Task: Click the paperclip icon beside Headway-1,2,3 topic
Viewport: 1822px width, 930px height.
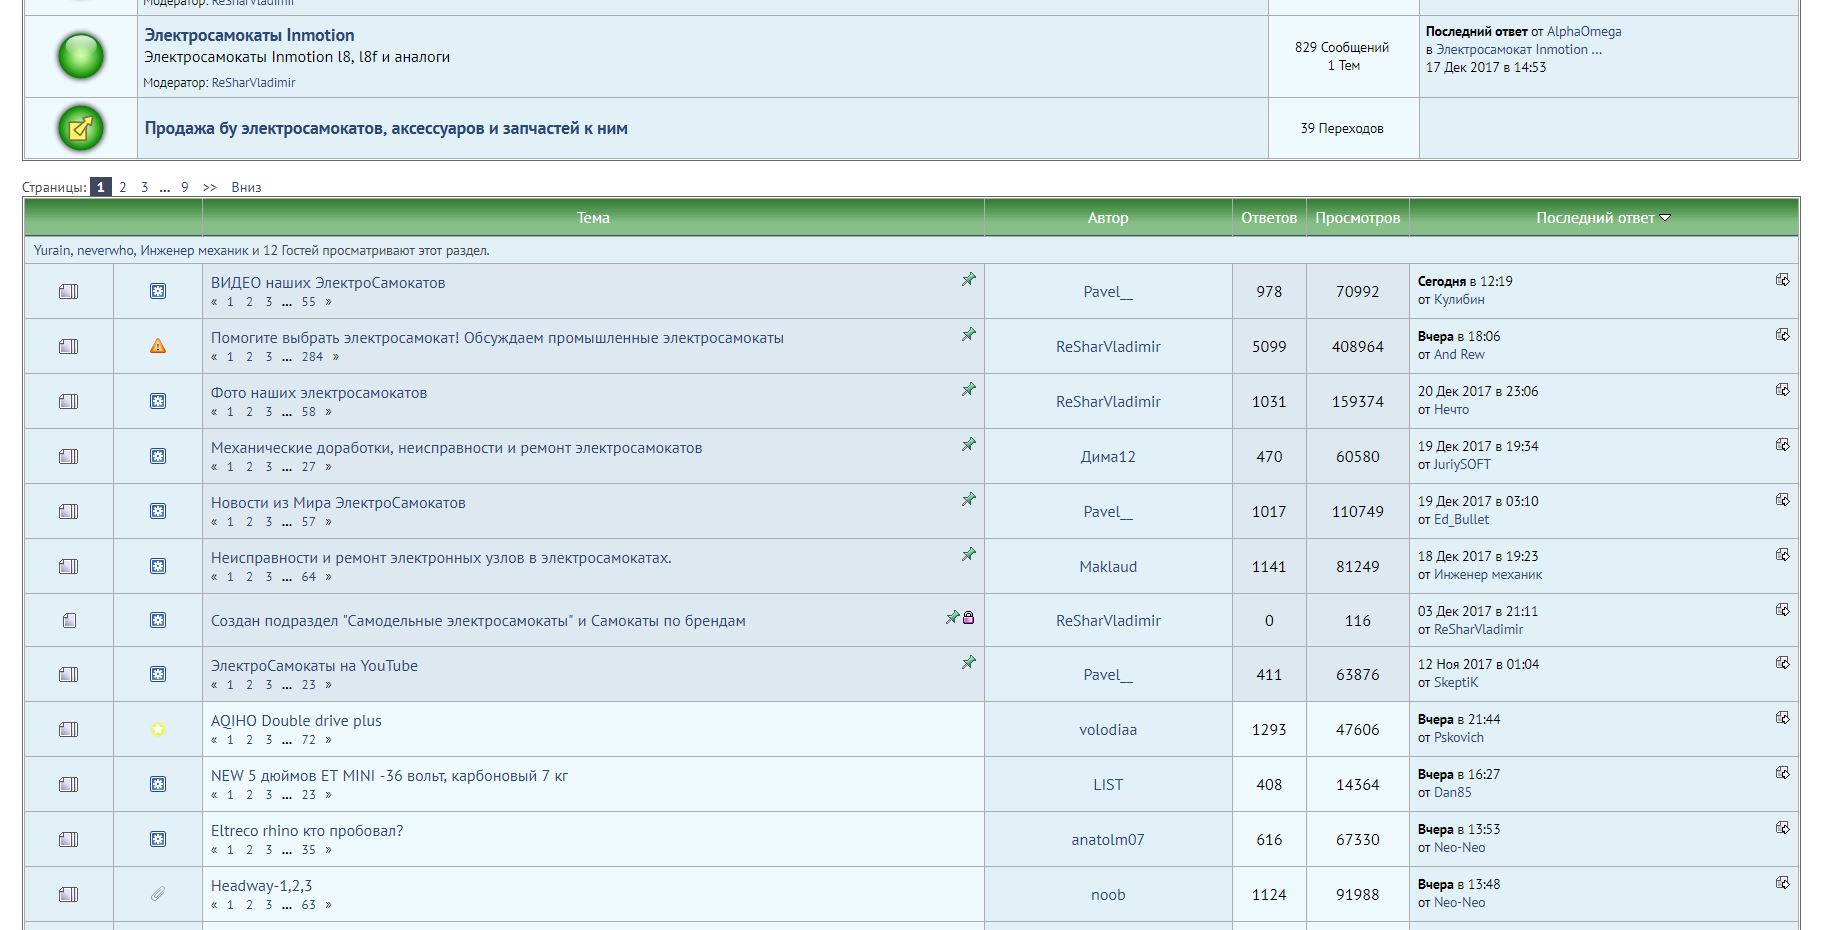Action: click(158, 894)
